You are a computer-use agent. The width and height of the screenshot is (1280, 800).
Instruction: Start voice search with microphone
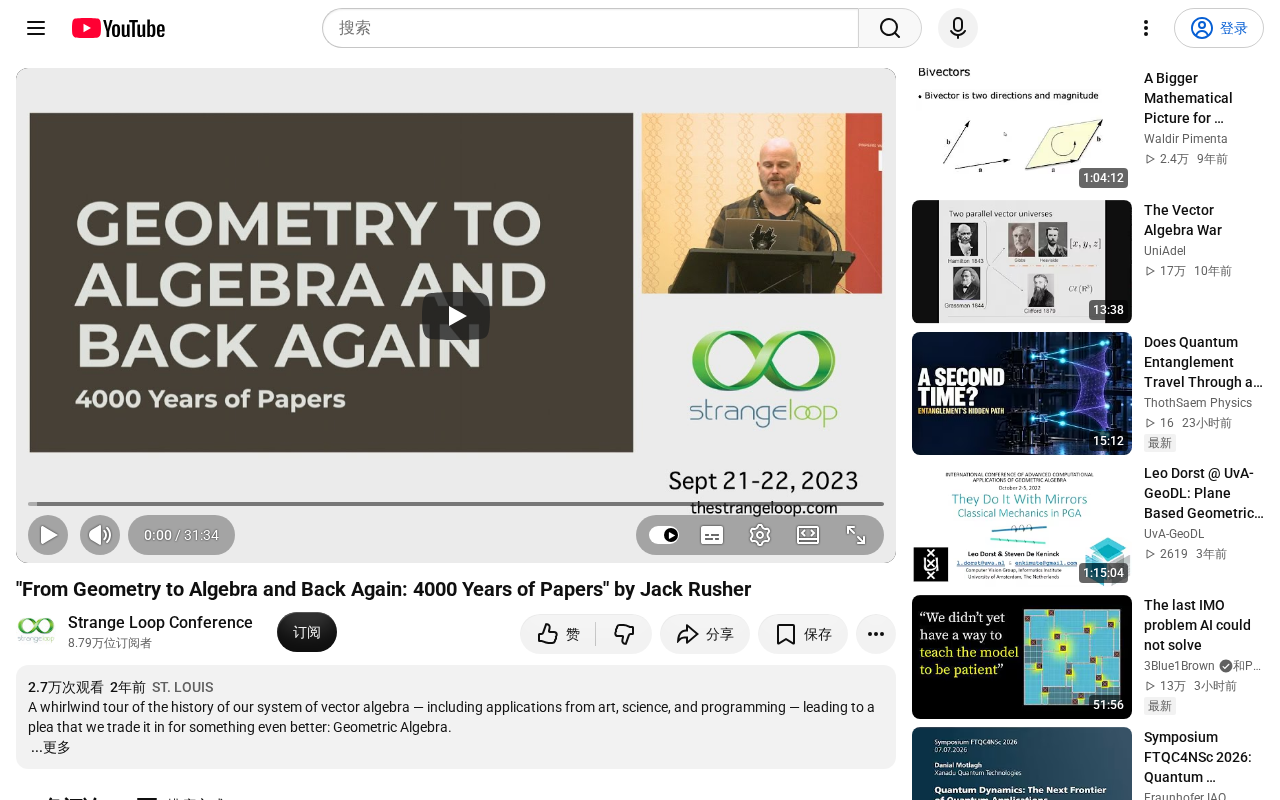pyautogui.click(x=958, y=28)
